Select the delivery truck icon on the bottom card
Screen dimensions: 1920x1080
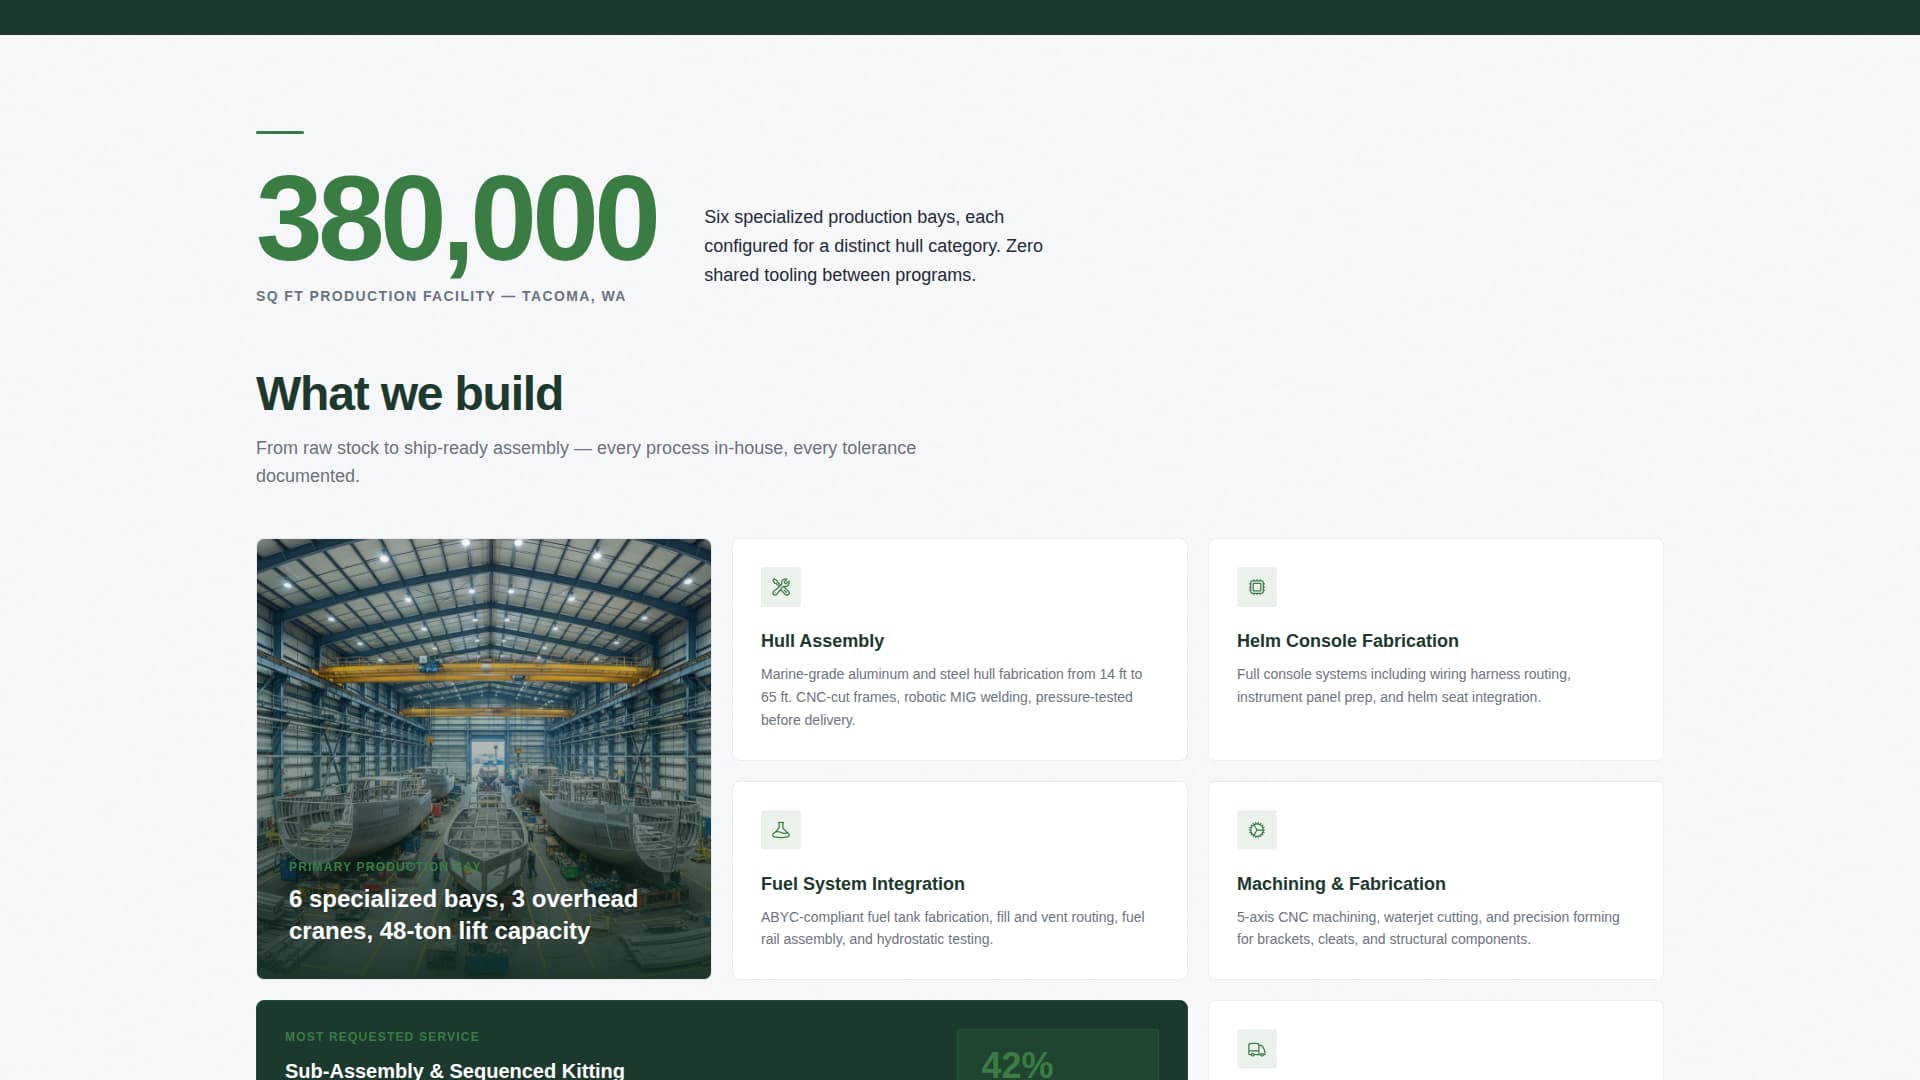(x=1256, y=1049)
